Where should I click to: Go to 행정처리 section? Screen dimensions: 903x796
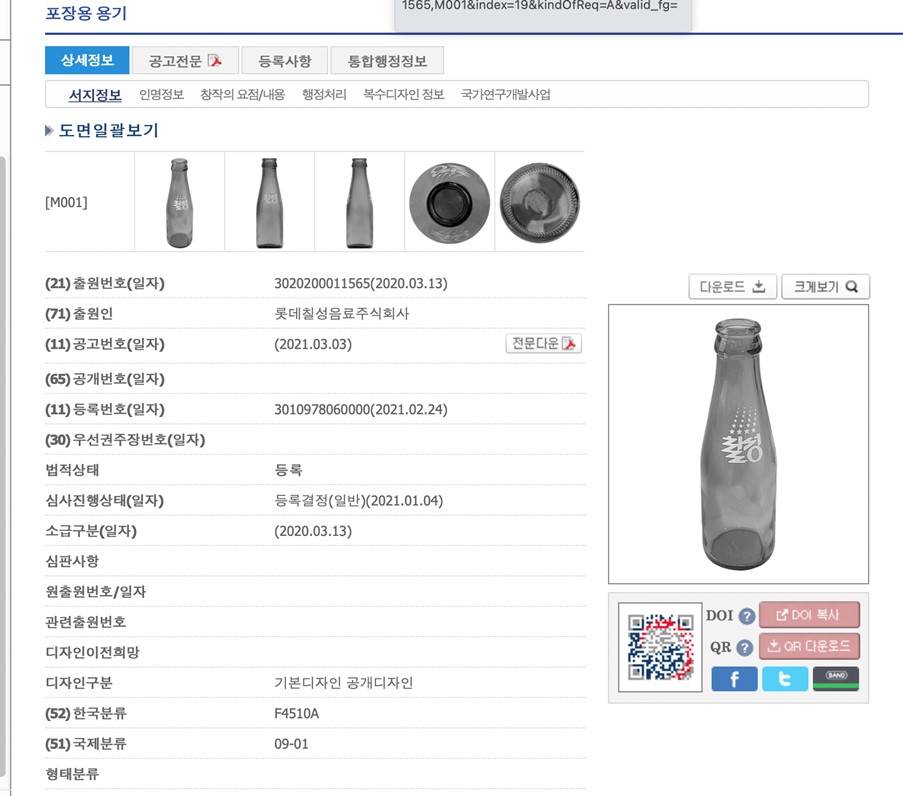(x=324, y=94)
